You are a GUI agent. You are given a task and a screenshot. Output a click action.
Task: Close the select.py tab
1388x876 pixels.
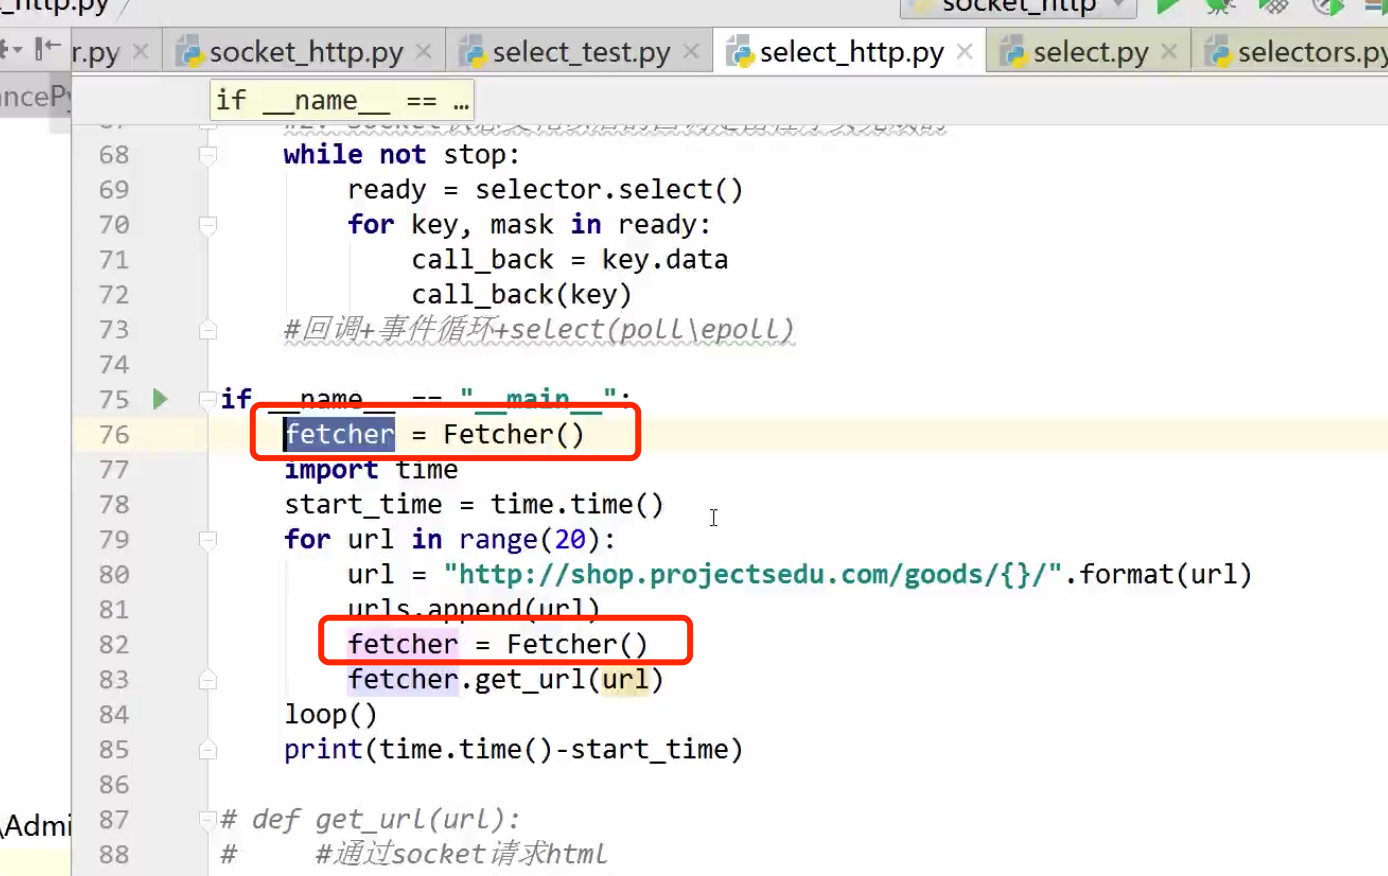tap(1169, 51)
